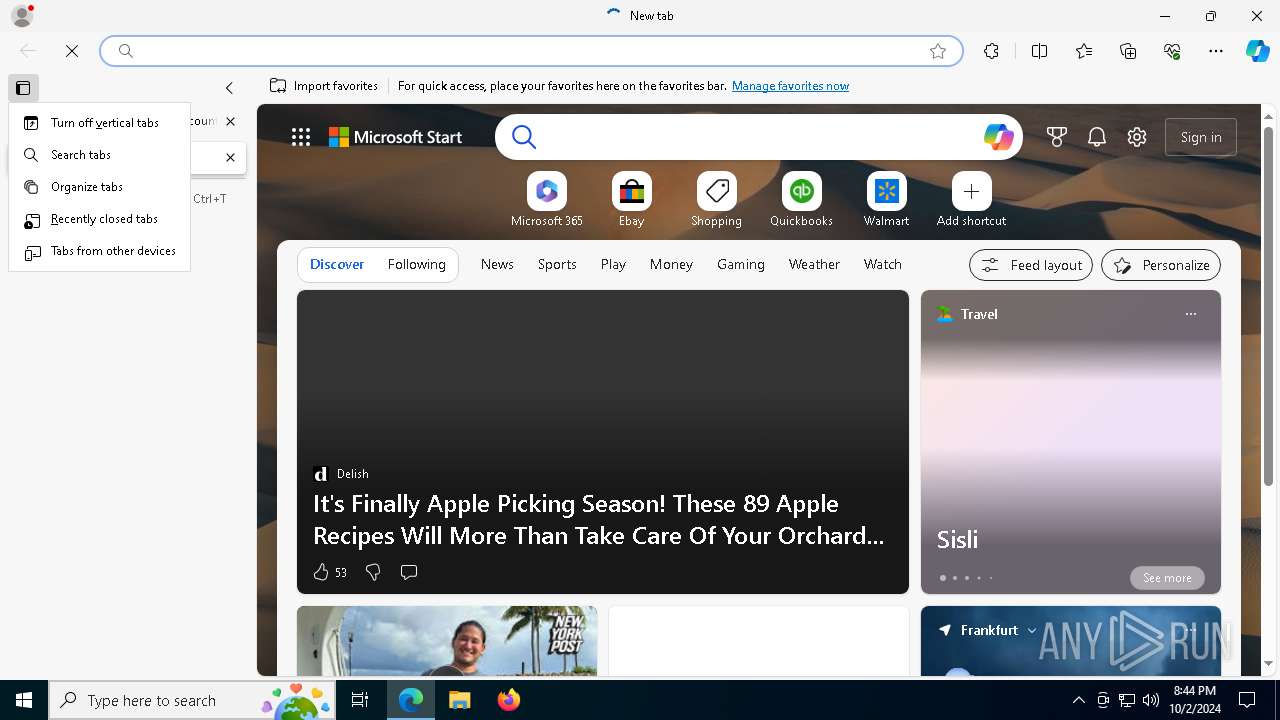Open the Shopping shortcut tile
The height and width of the screenshot is (720, 1280).
click(x=717, y=200)
